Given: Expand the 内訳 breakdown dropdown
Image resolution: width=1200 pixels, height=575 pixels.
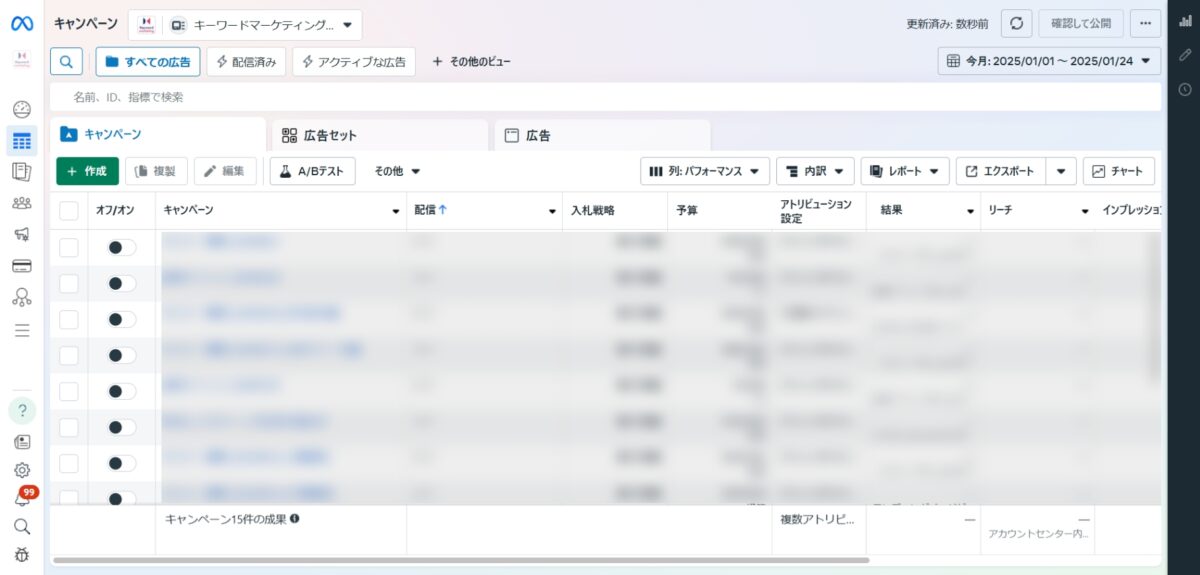Looking at the screenshot, I should point(814,171).
